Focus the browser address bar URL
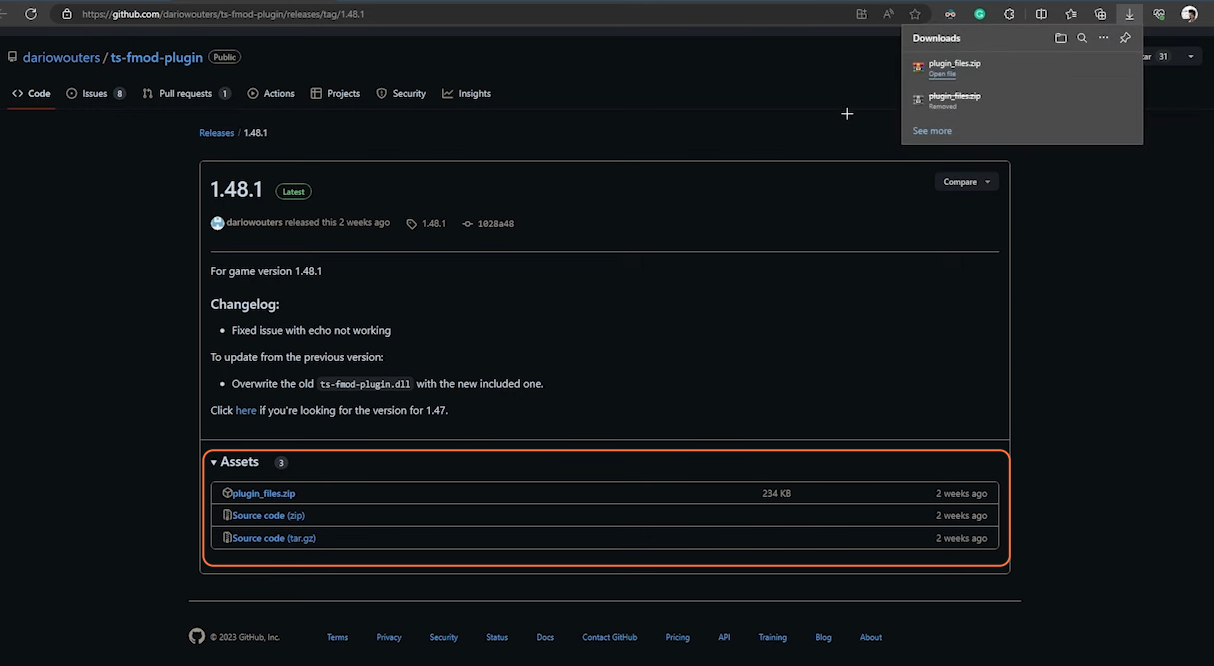The image size is (1214, 666). click(223, 14)
